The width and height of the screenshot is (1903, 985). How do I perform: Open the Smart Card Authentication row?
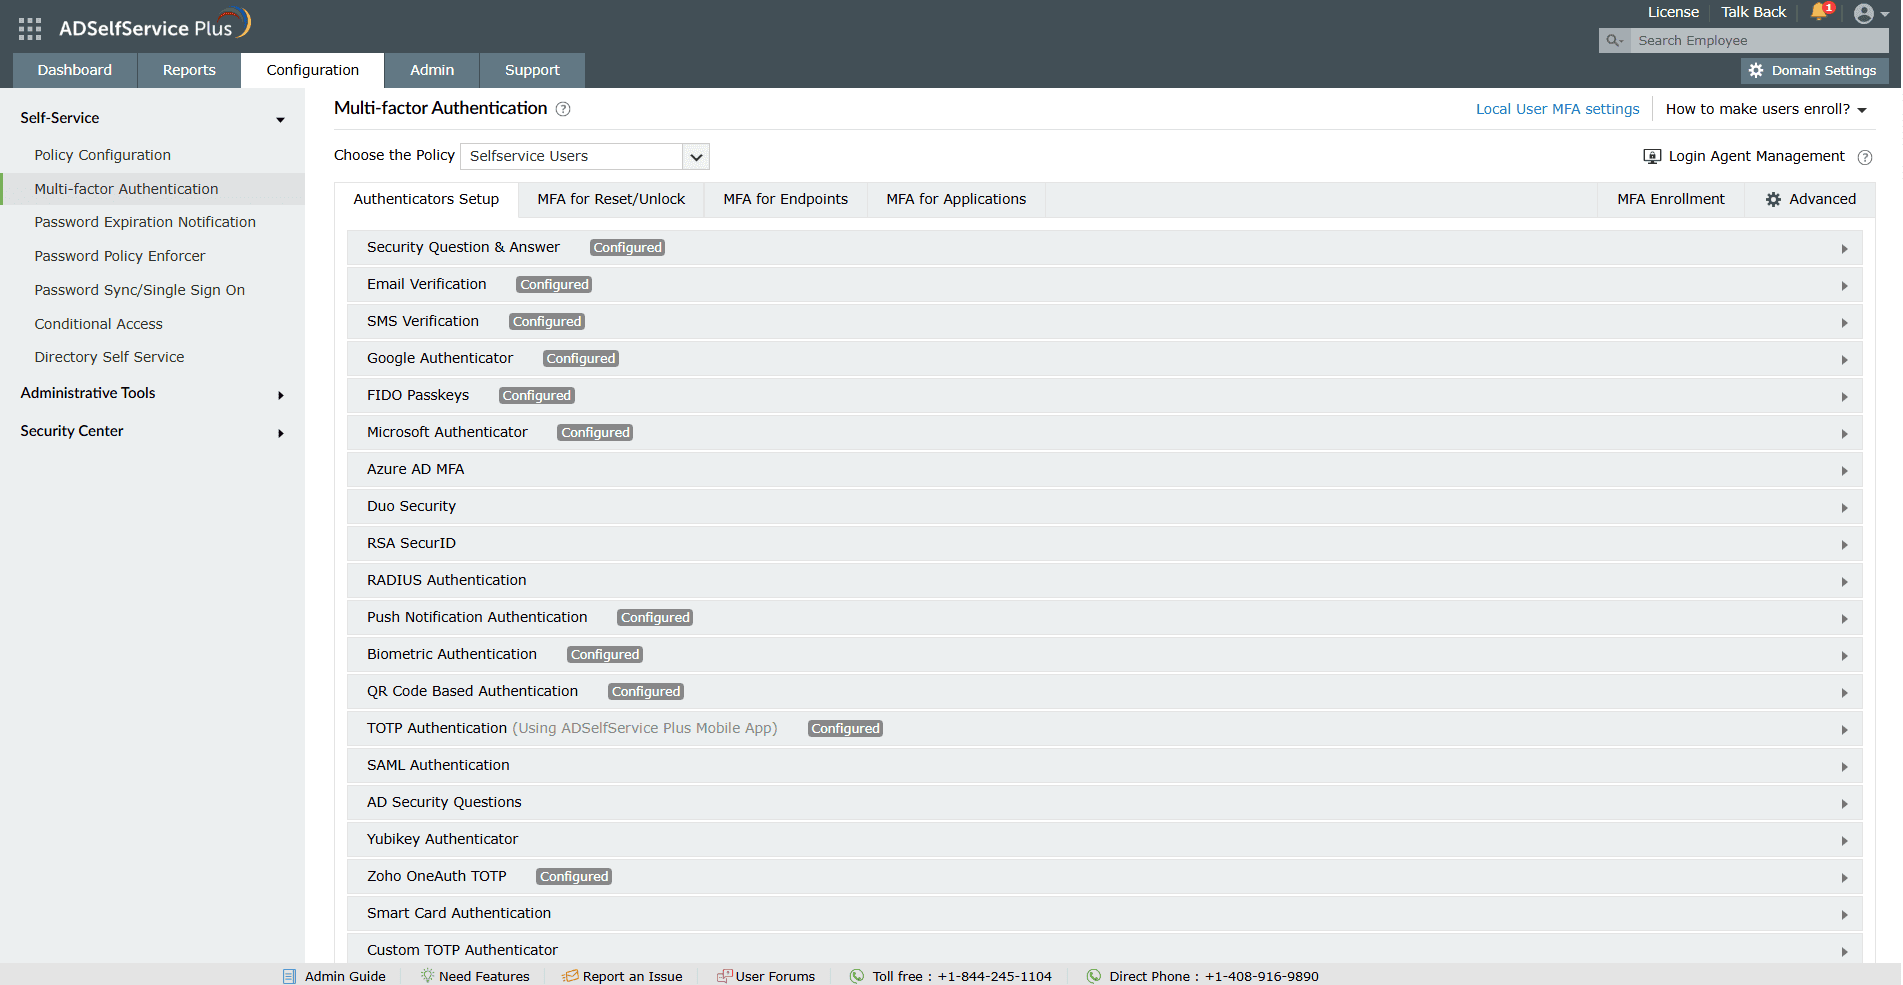tap(1104, 914)
